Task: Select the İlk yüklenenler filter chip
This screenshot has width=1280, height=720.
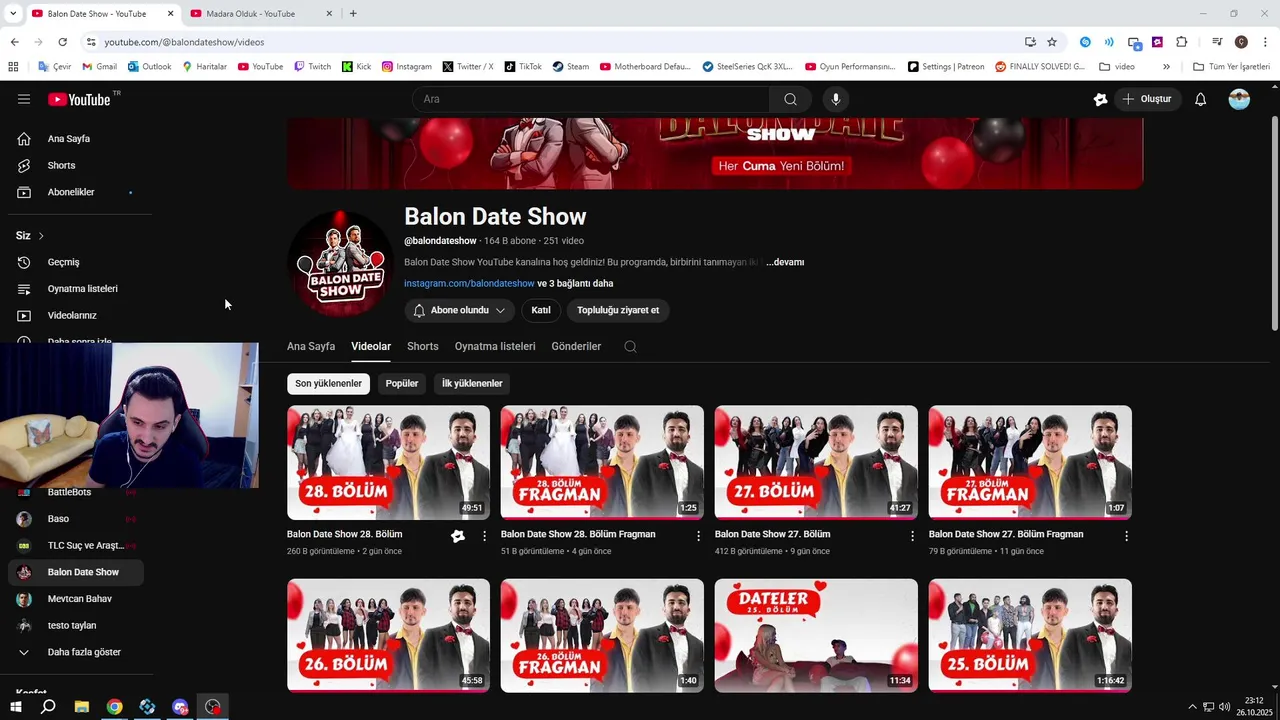Action: [472, 384]
